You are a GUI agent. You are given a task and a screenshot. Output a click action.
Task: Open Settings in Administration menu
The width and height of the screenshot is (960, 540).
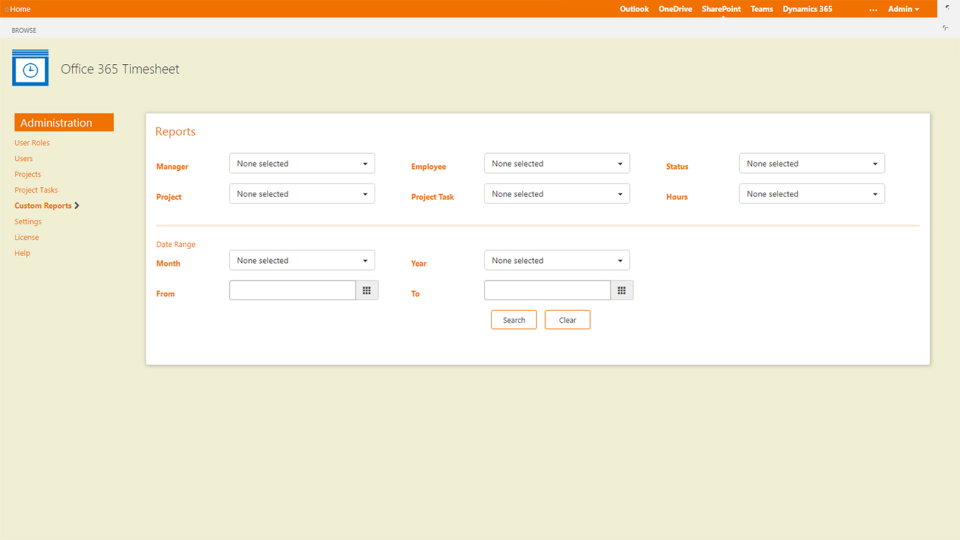click(x=28, y=222)
